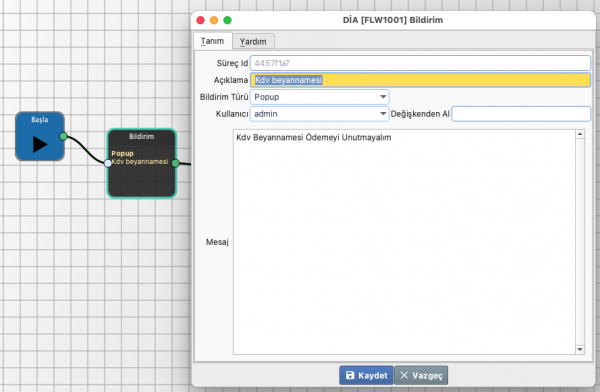The image size is (600, 392).
Task: Save with the Kaydet button
Action: tap(366, 375)
